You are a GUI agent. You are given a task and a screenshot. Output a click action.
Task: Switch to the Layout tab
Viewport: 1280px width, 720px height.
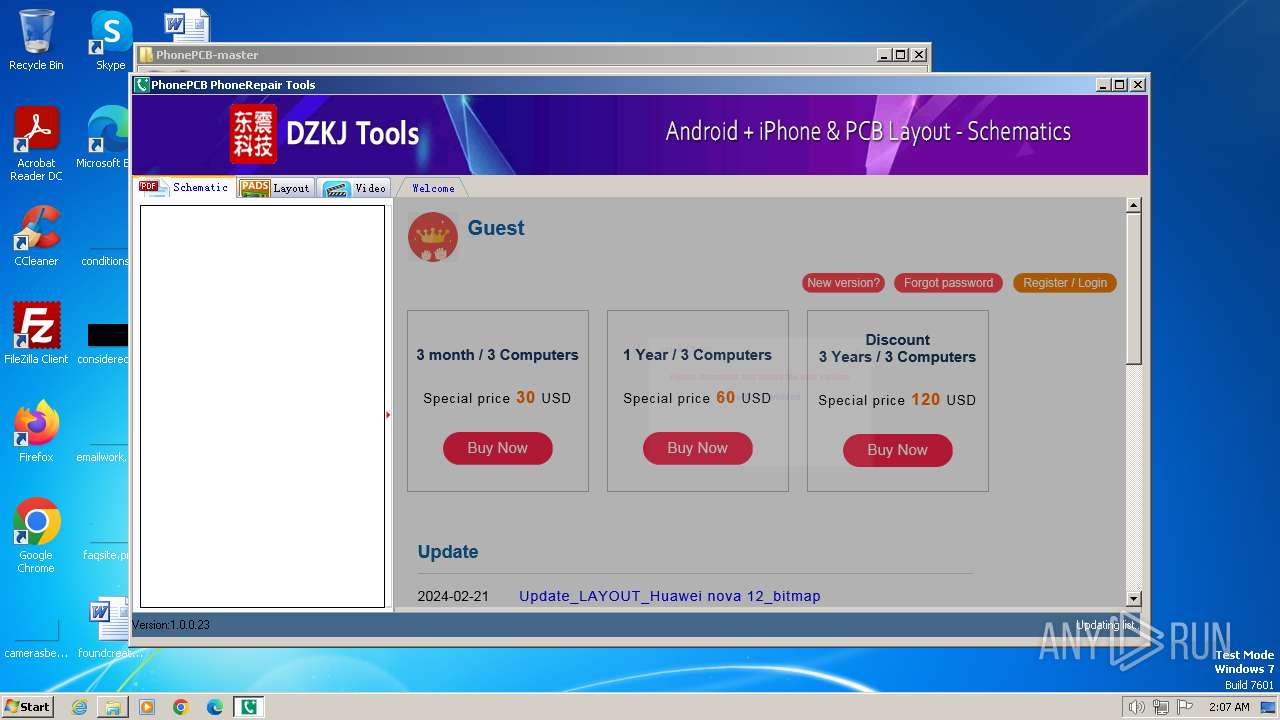(x=277, y=188)
